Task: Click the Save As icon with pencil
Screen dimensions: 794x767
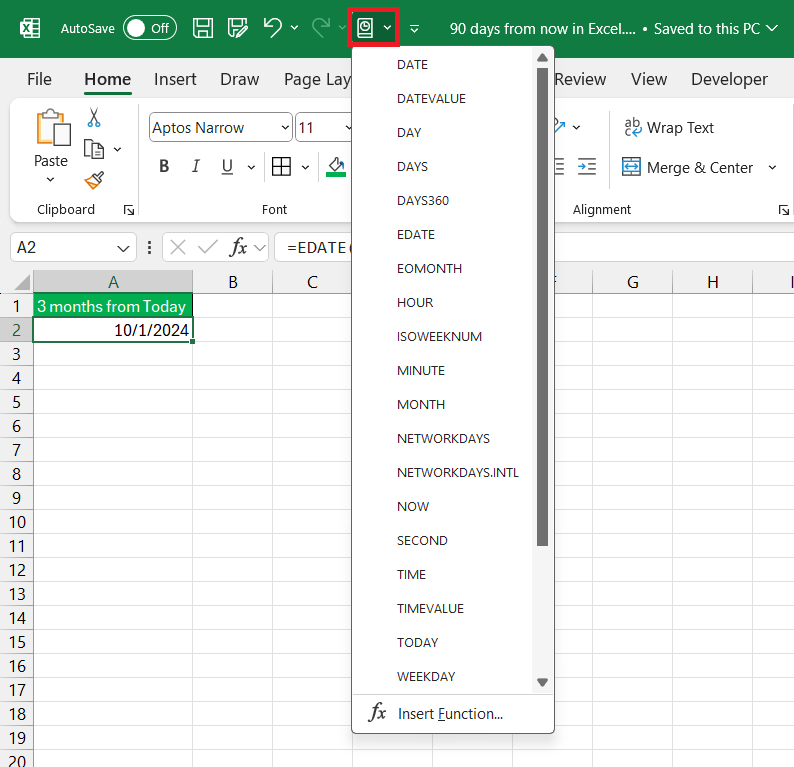Action: pos(237,28)
